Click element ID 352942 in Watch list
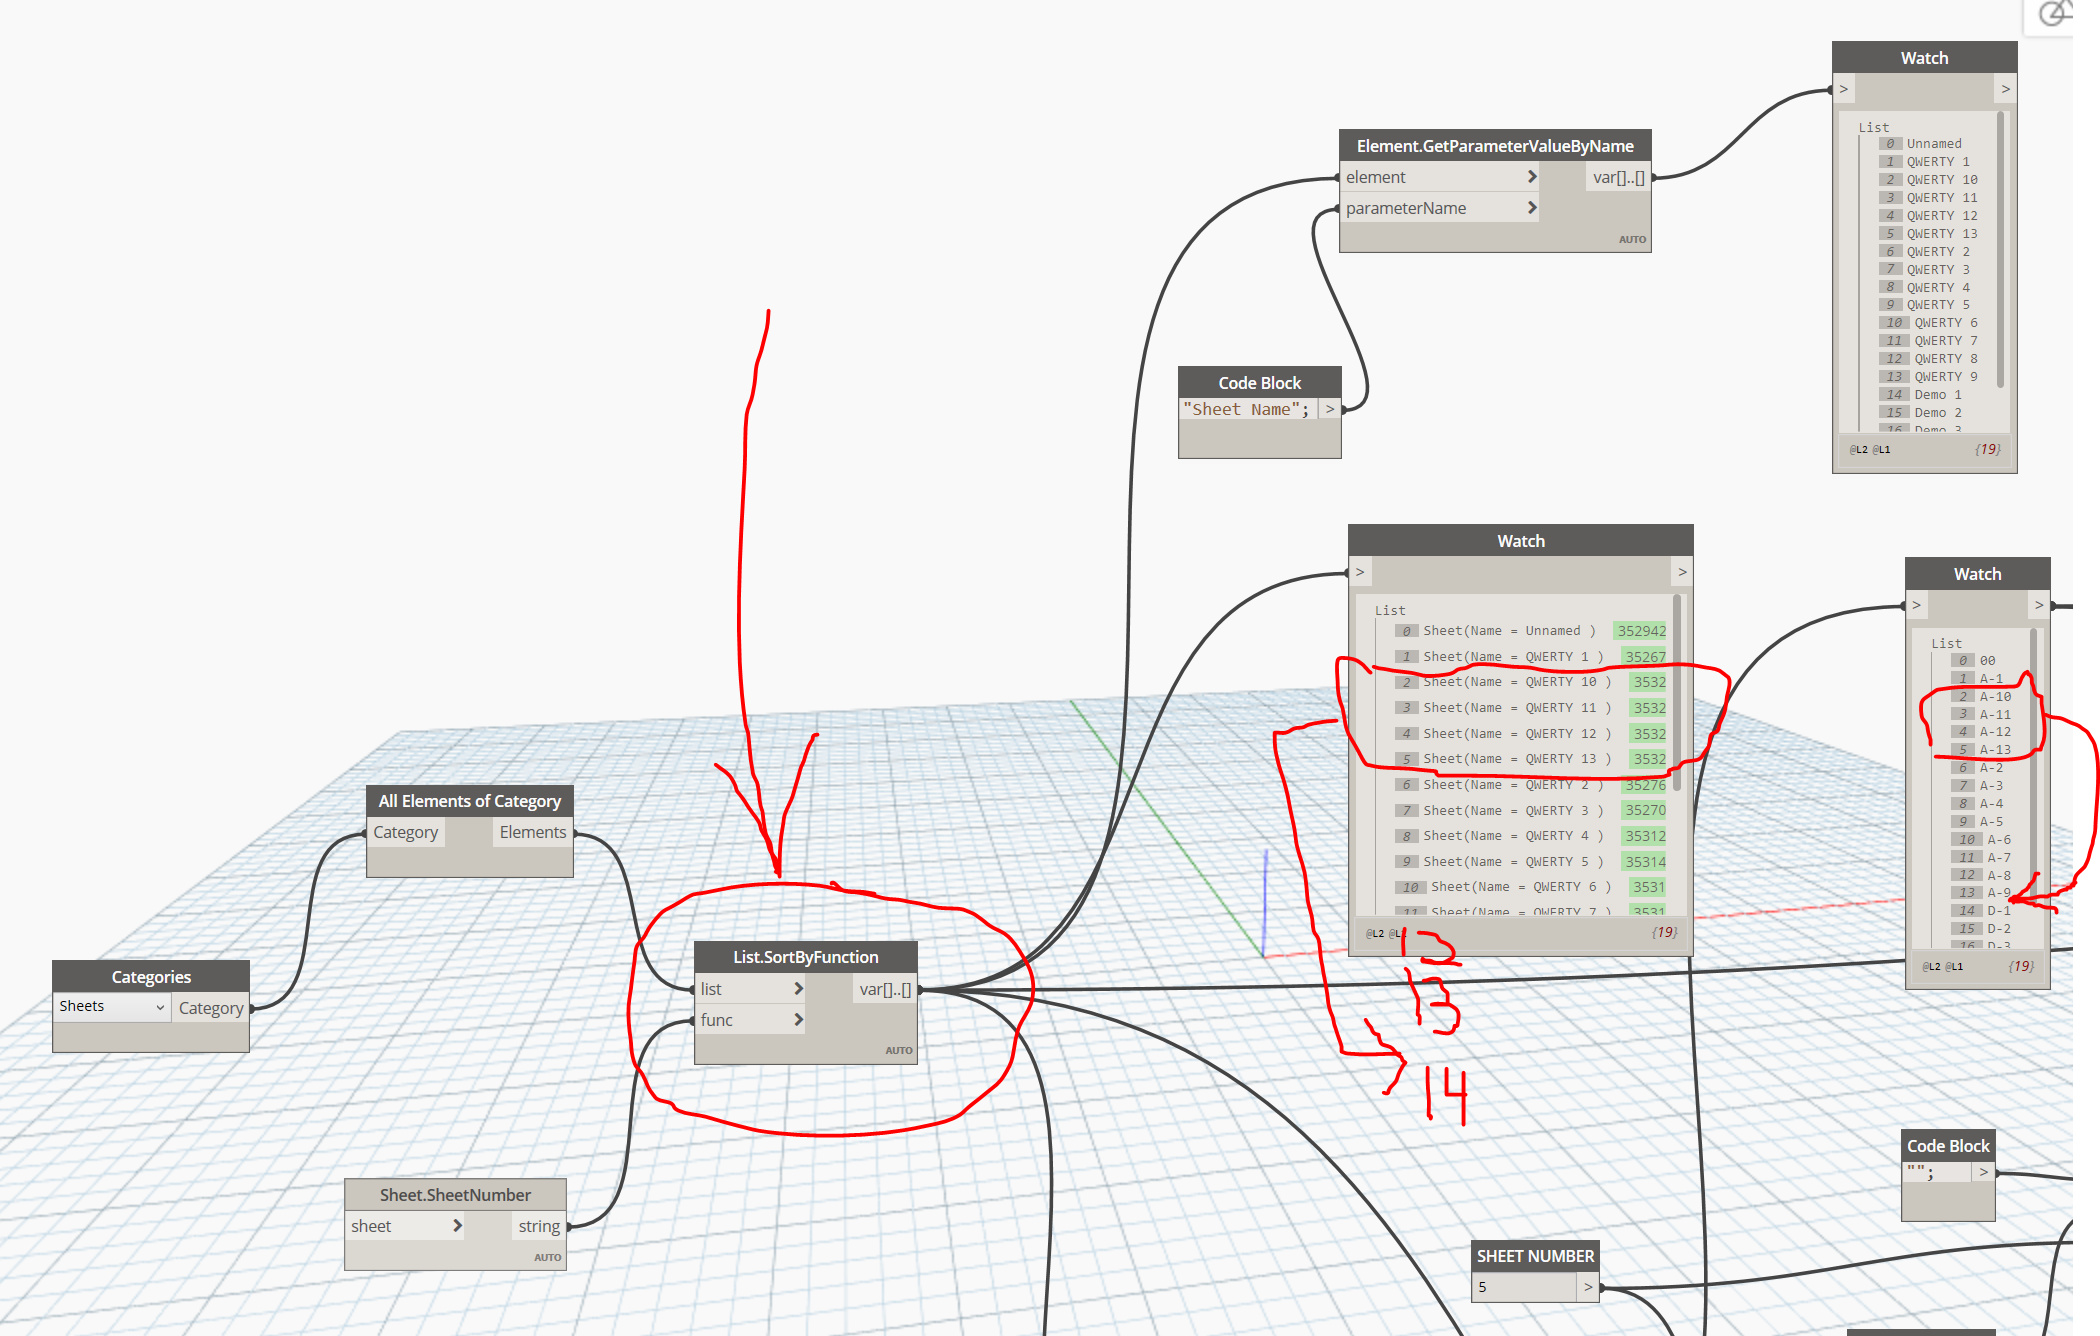This screenshot has width=2100, height=1336. point(1641,631)
